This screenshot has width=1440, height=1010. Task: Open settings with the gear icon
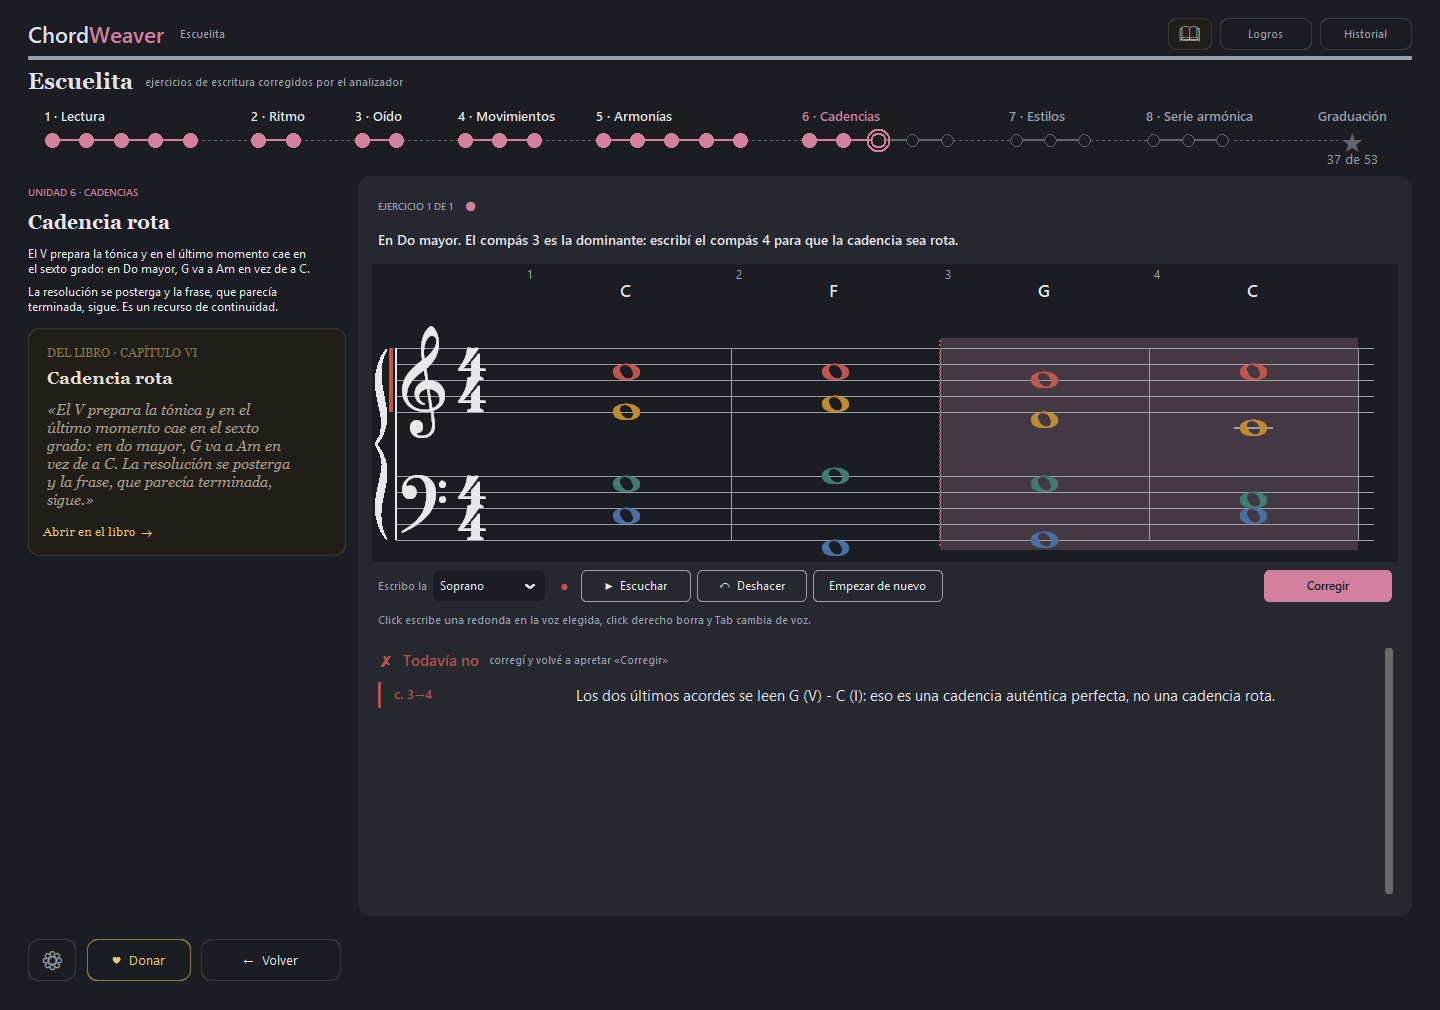pyautogui.click(x=52, y=960)
